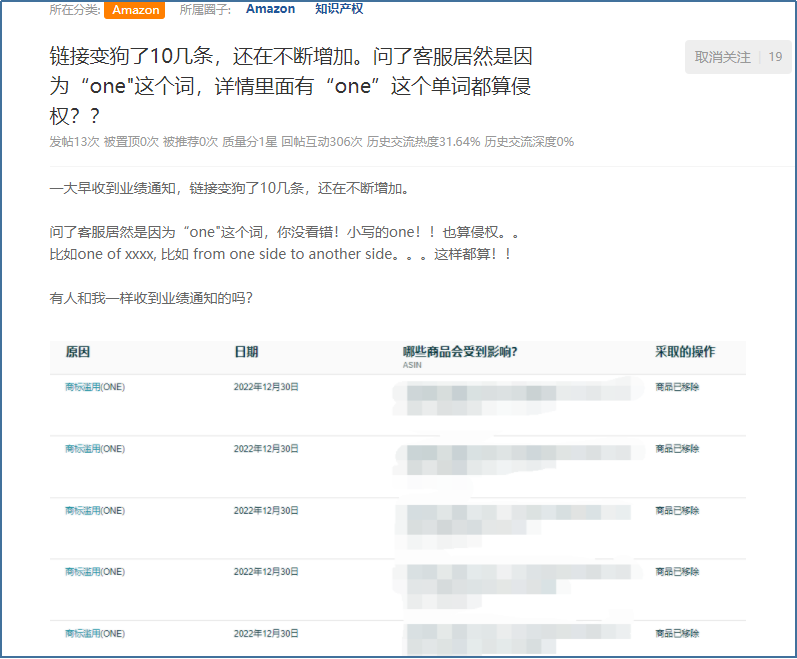
Task: Open the 知识产权 circle link
Action: (x=339, y=9)
